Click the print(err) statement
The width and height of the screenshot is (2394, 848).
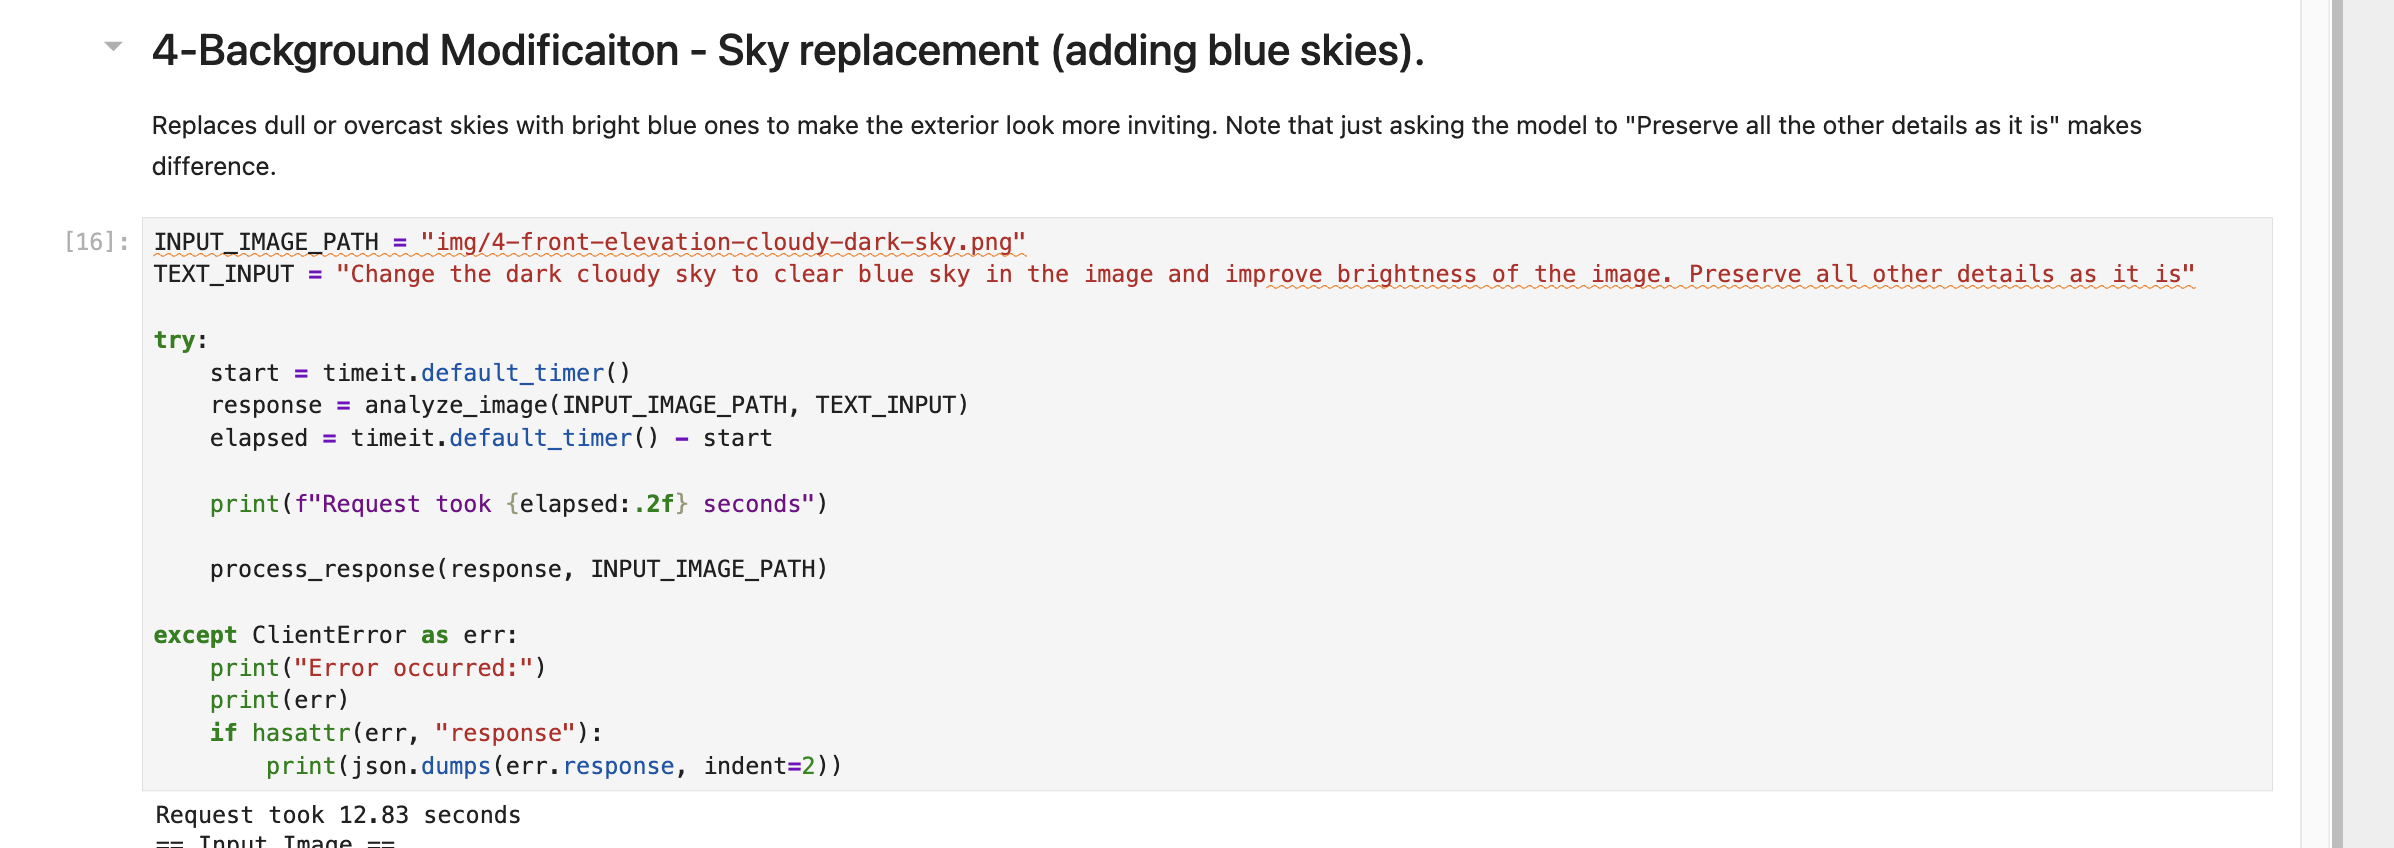point(279,700)
